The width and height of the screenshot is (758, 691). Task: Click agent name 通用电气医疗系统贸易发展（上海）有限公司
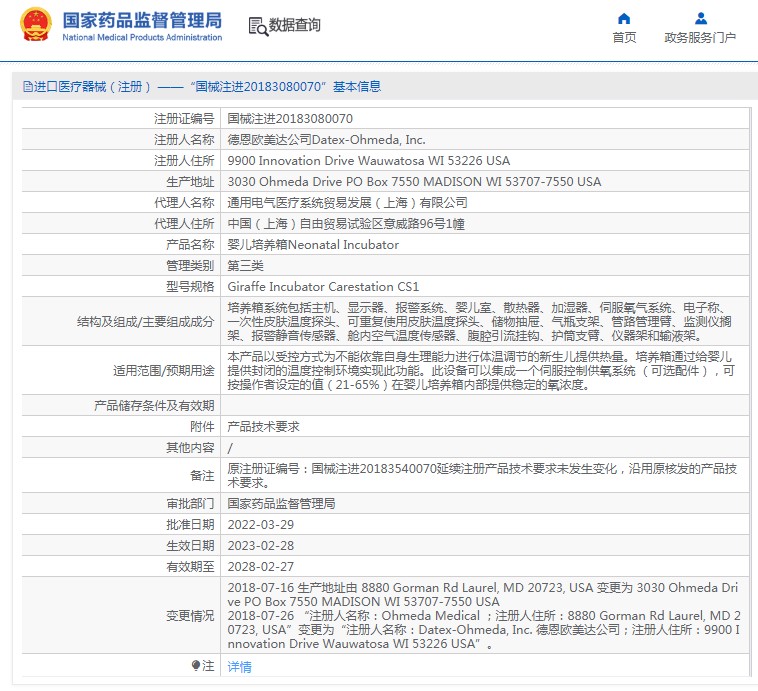tap(347, 203)
